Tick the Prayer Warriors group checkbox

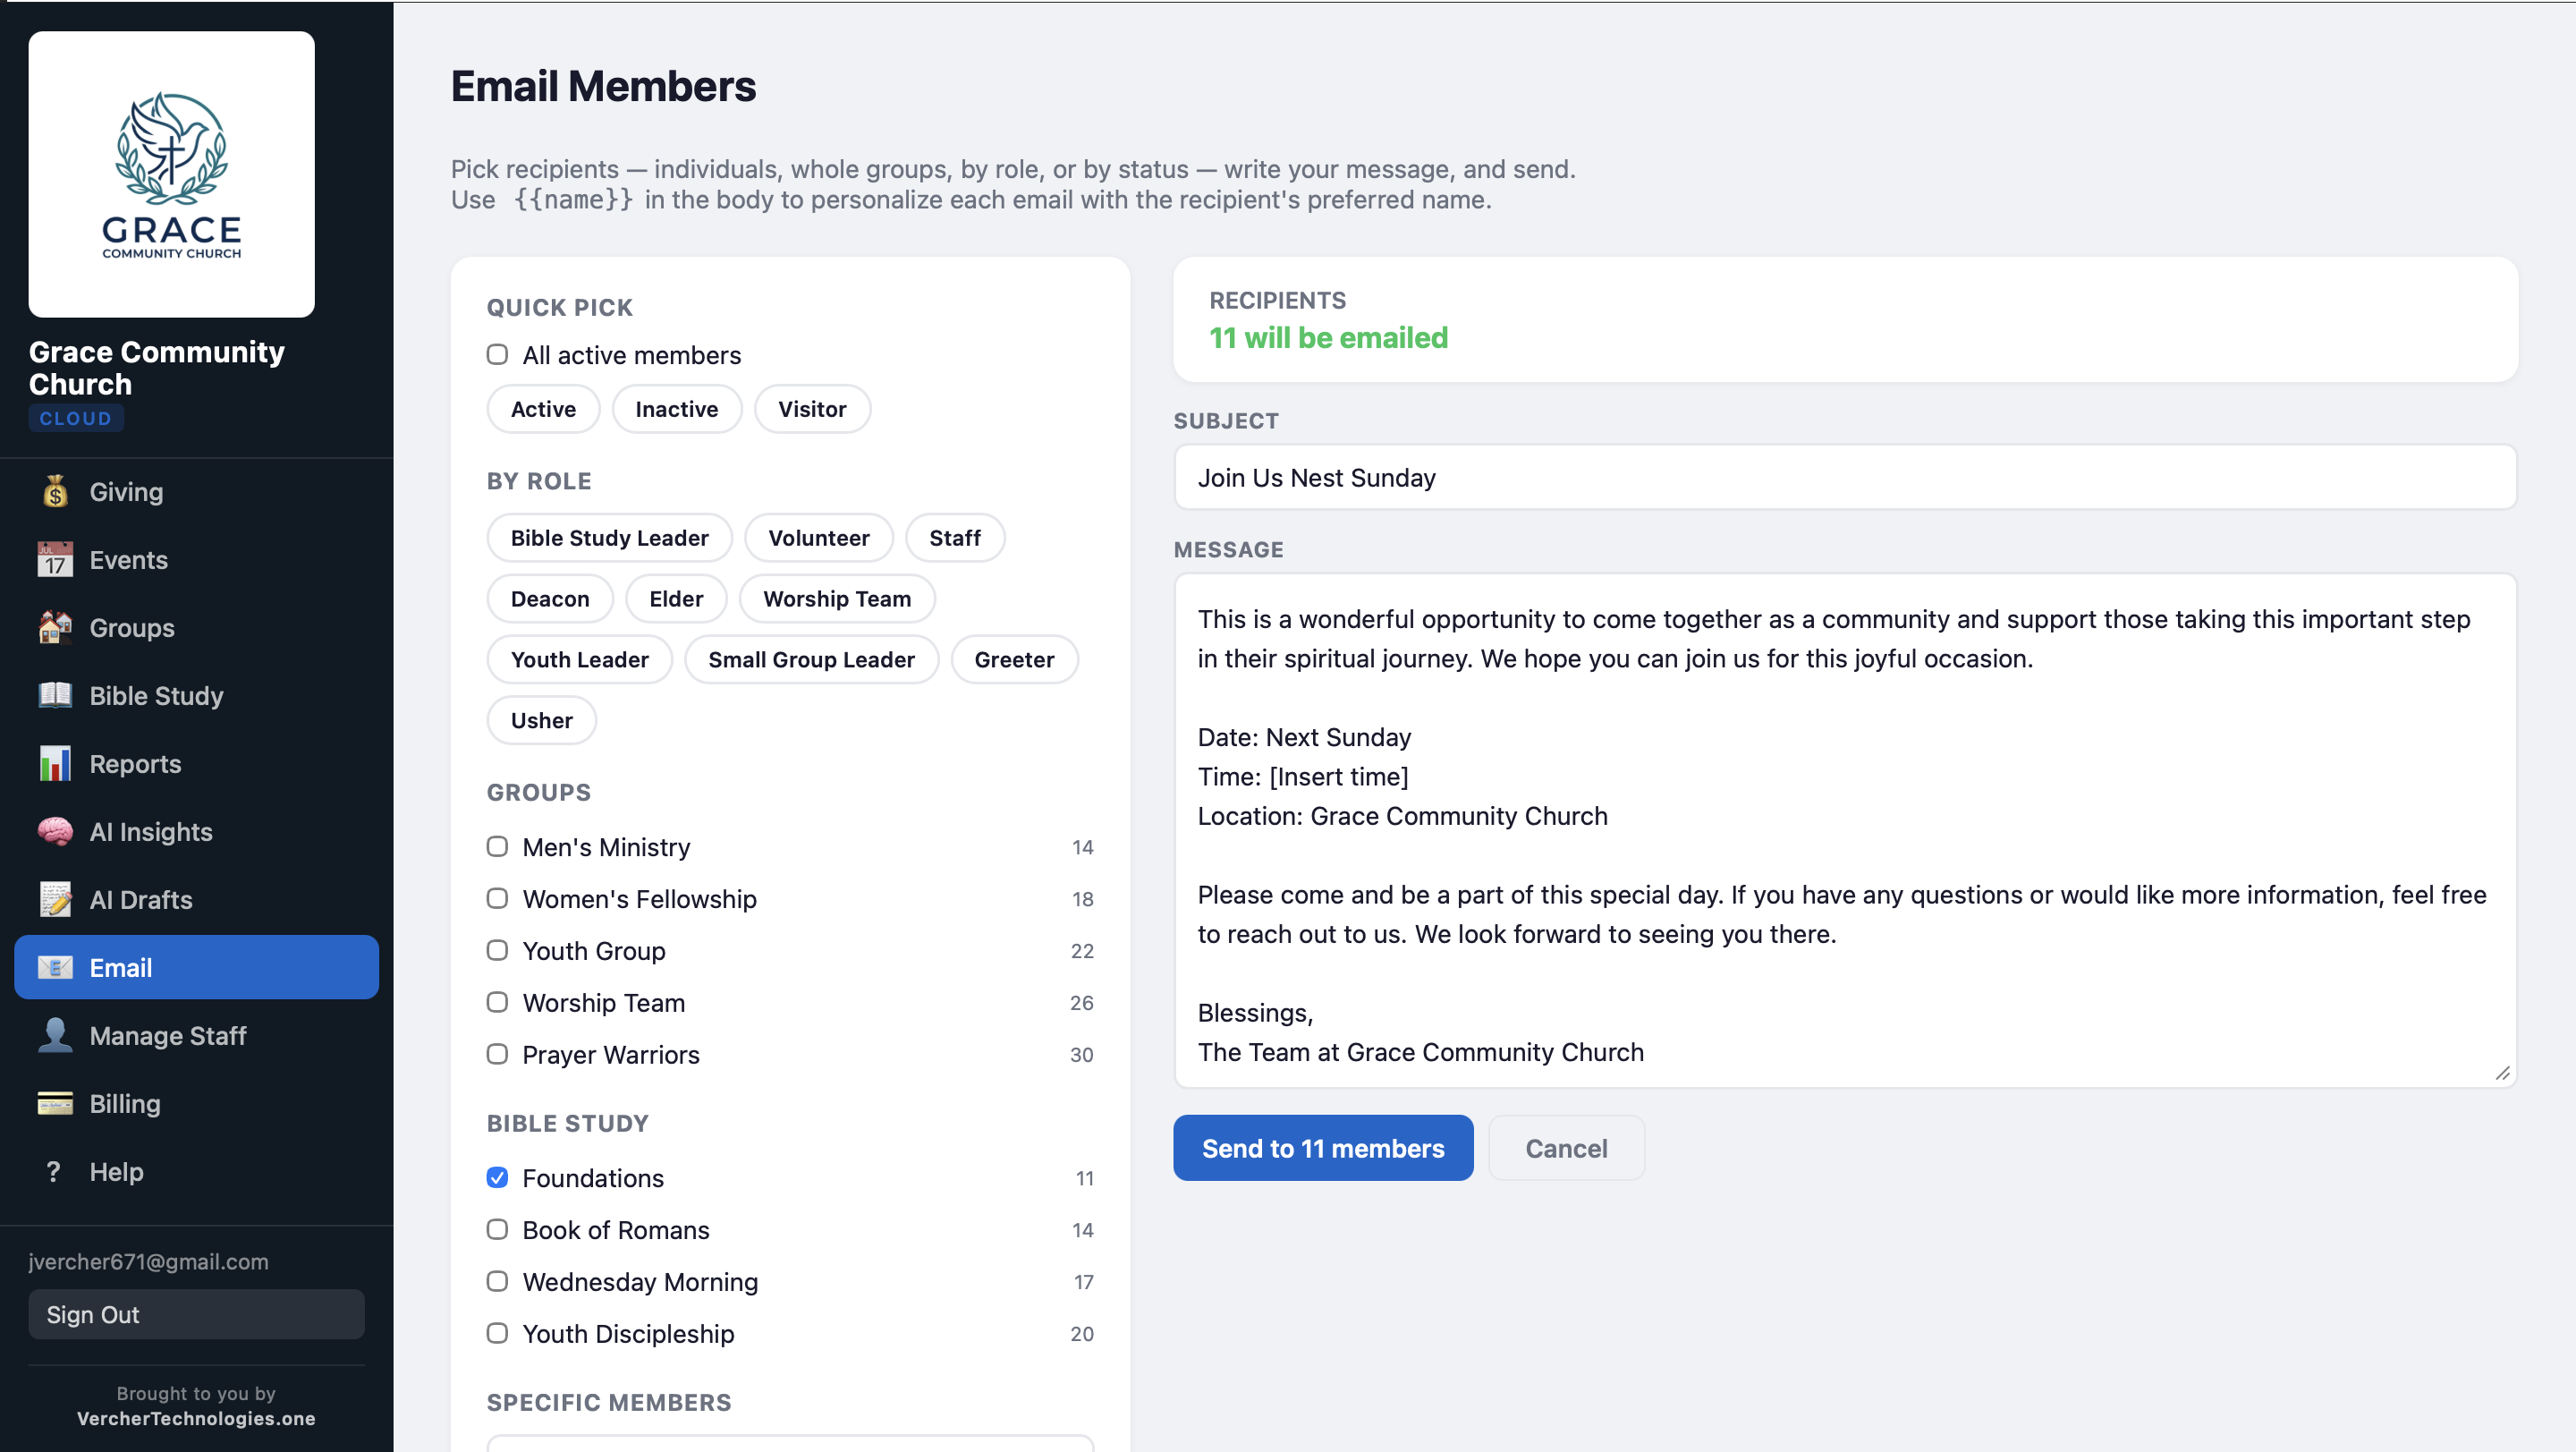point(497,1054)
